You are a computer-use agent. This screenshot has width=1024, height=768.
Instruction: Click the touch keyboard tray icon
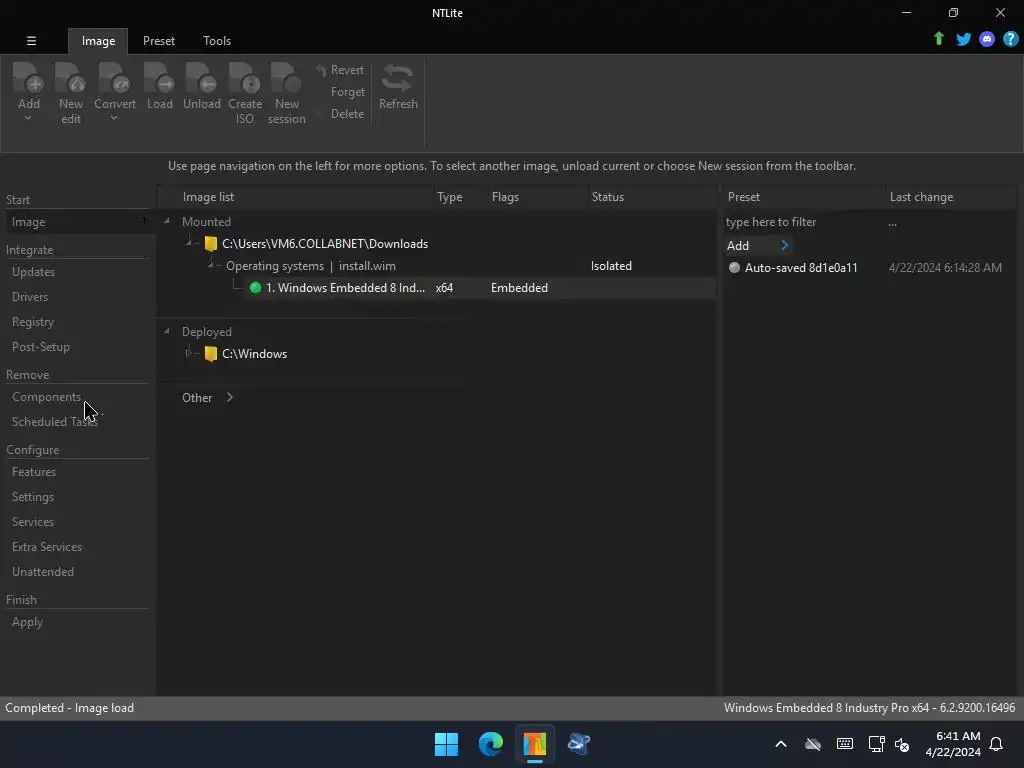(x=844, y=744)
